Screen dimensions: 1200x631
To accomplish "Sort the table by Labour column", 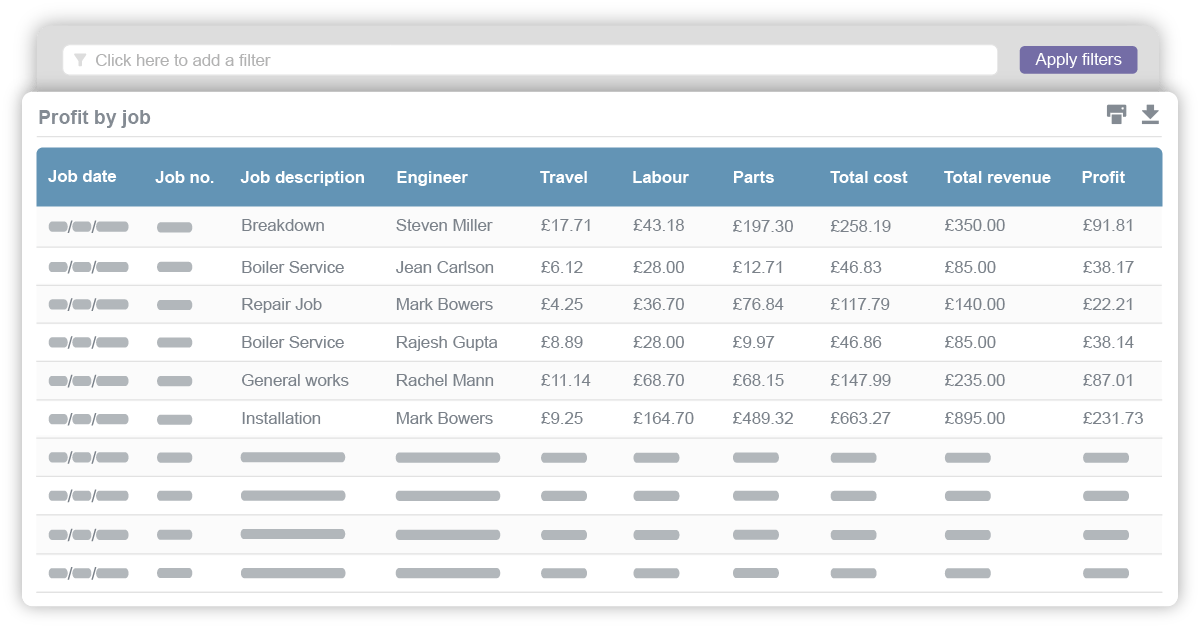I will [660, 177].
